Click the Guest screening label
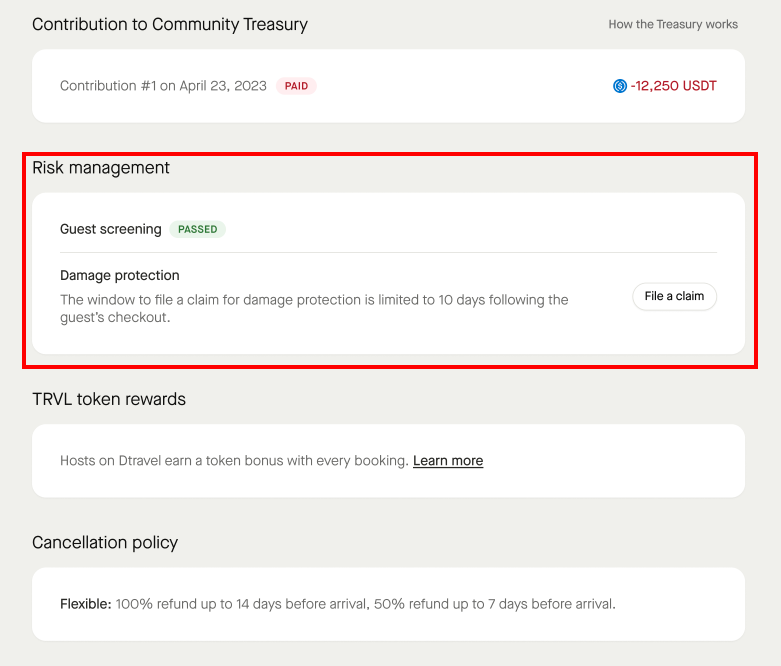 click(111, 229)
